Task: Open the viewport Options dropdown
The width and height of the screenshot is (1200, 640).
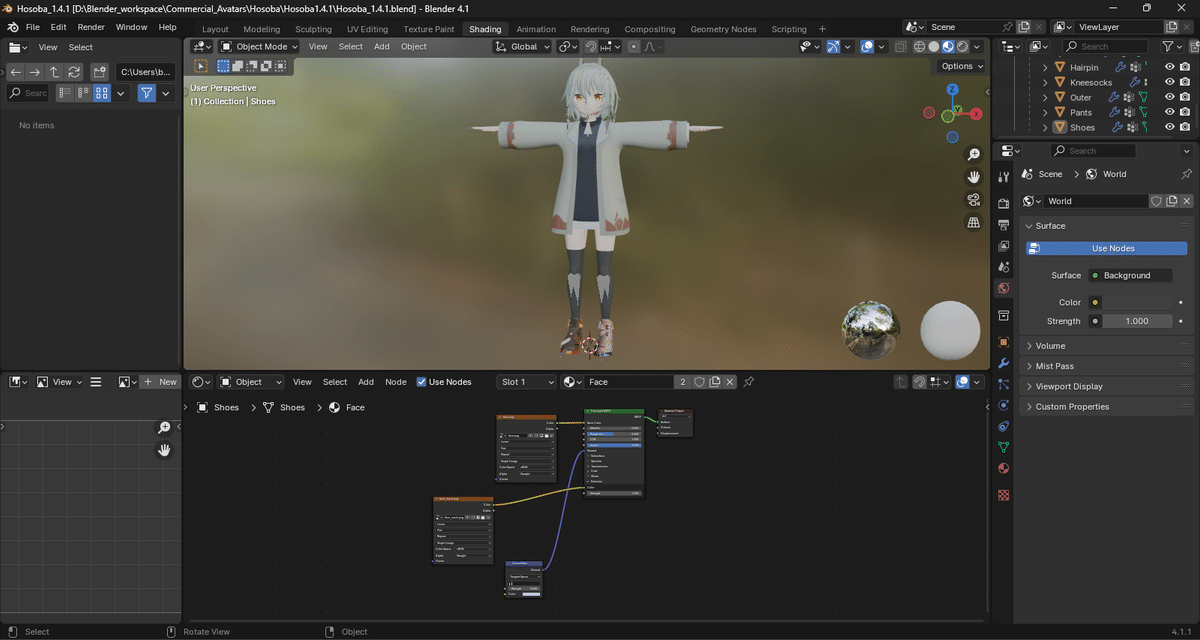Action: 961,66
